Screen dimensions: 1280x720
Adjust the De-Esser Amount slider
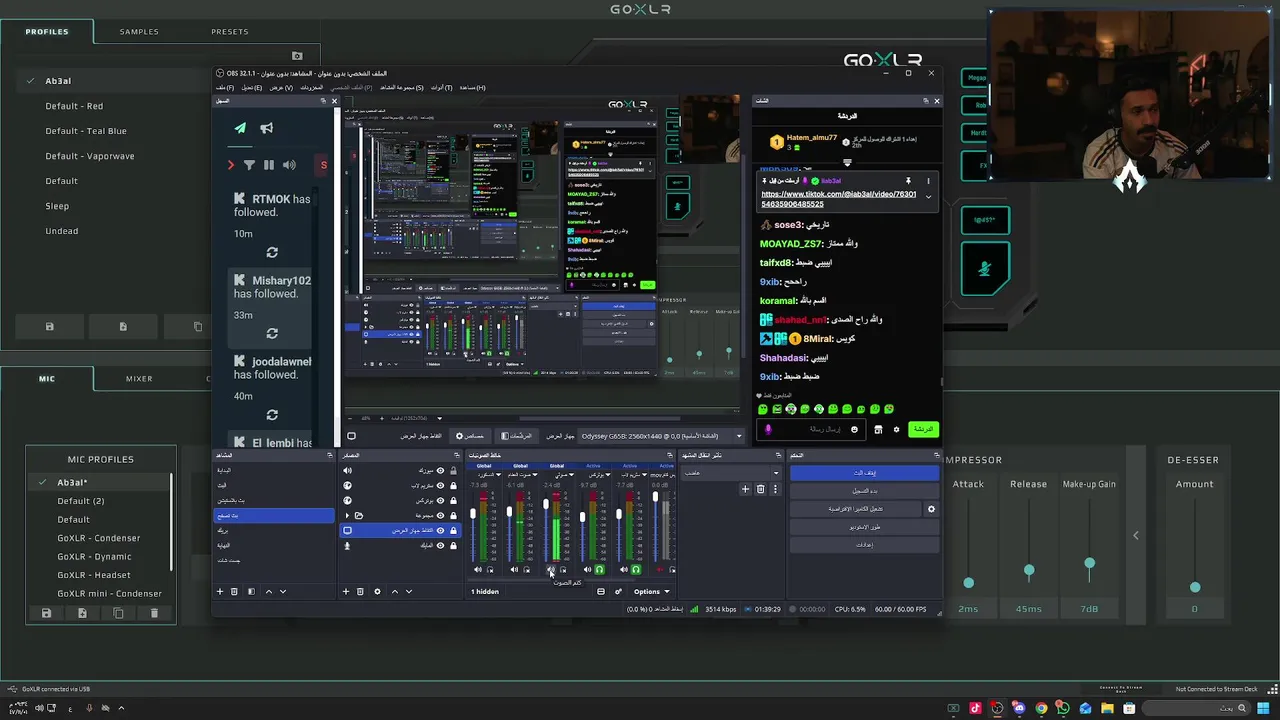[x=1195, y=587]
